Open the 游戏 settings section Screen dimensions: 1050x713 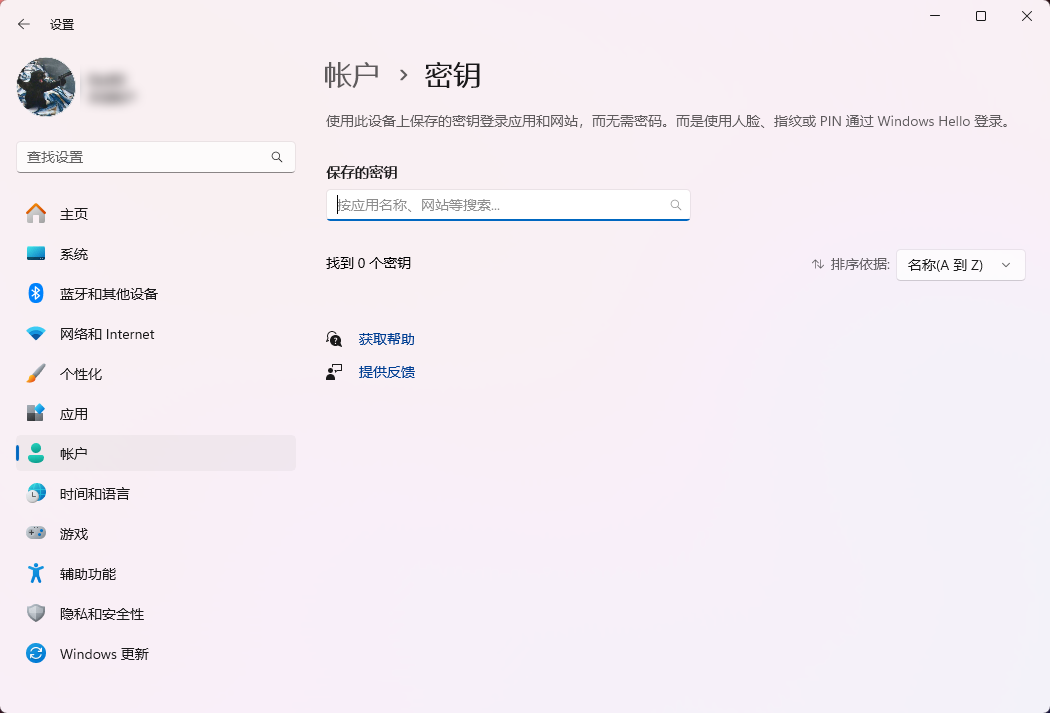click(x=73, y=533)
